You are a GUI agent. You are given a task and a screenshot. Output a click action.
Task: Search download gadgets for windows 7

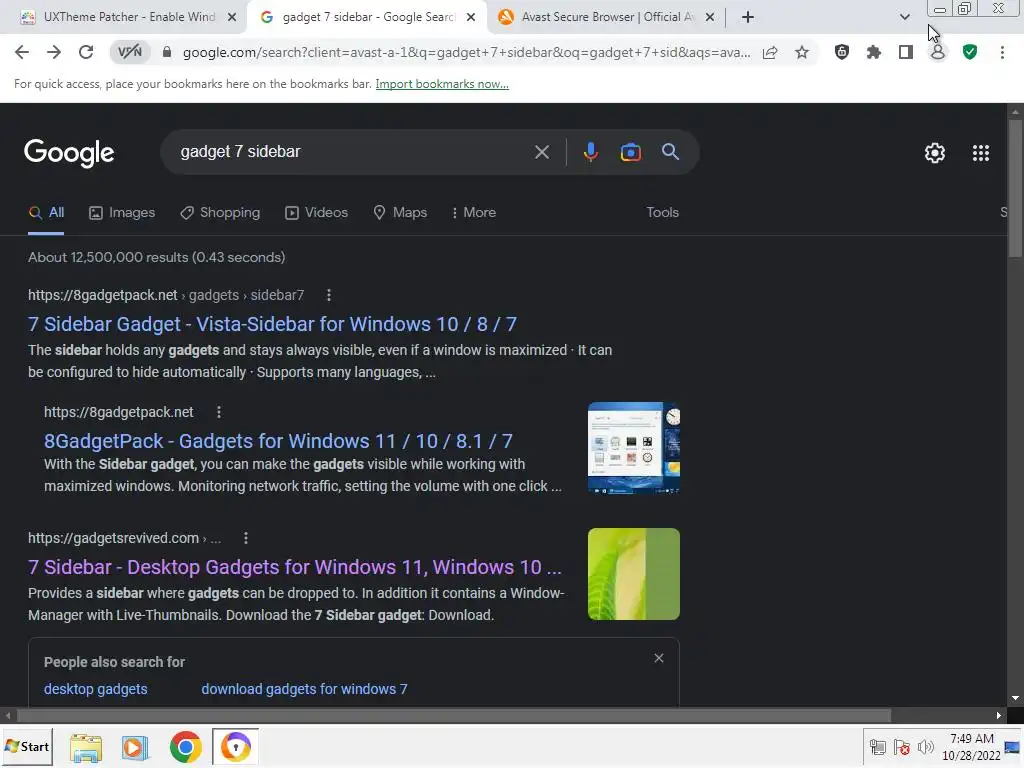click(x=304, y=690)
